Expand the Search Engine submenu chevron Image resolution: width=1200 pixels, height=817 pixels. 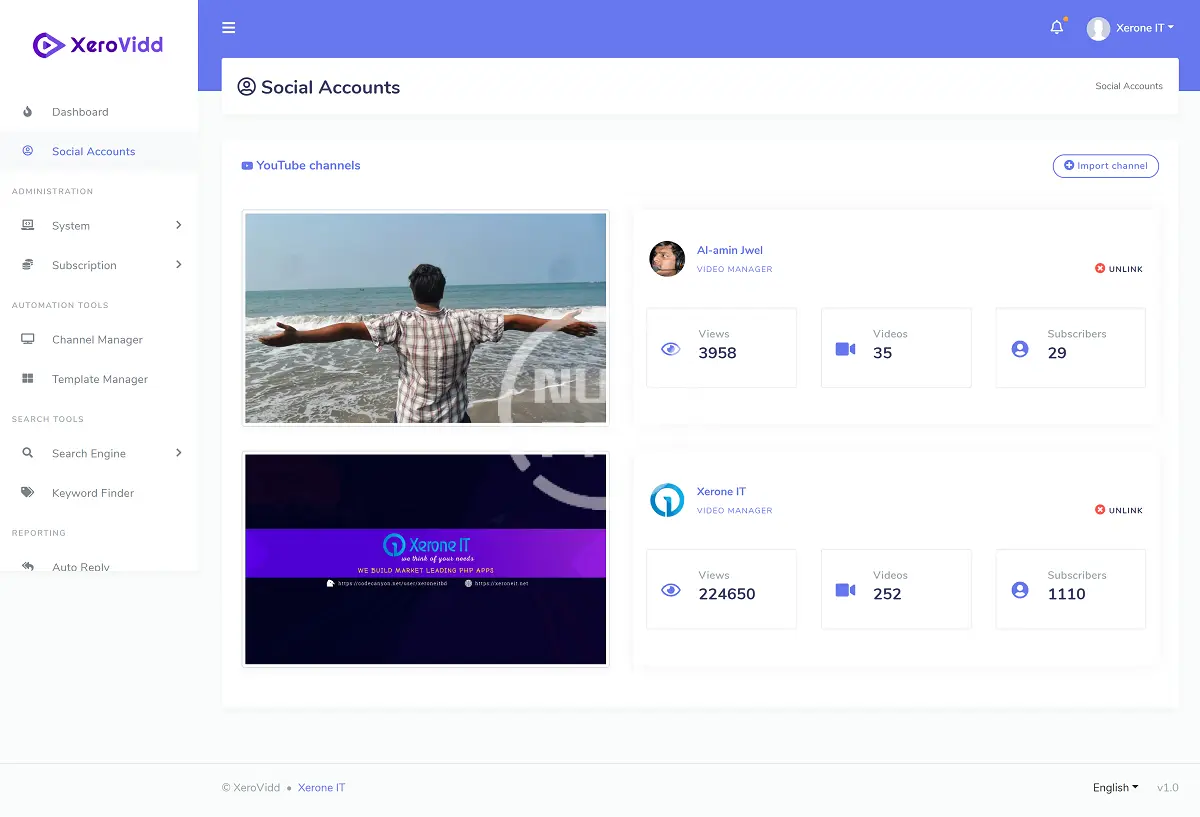178,454
